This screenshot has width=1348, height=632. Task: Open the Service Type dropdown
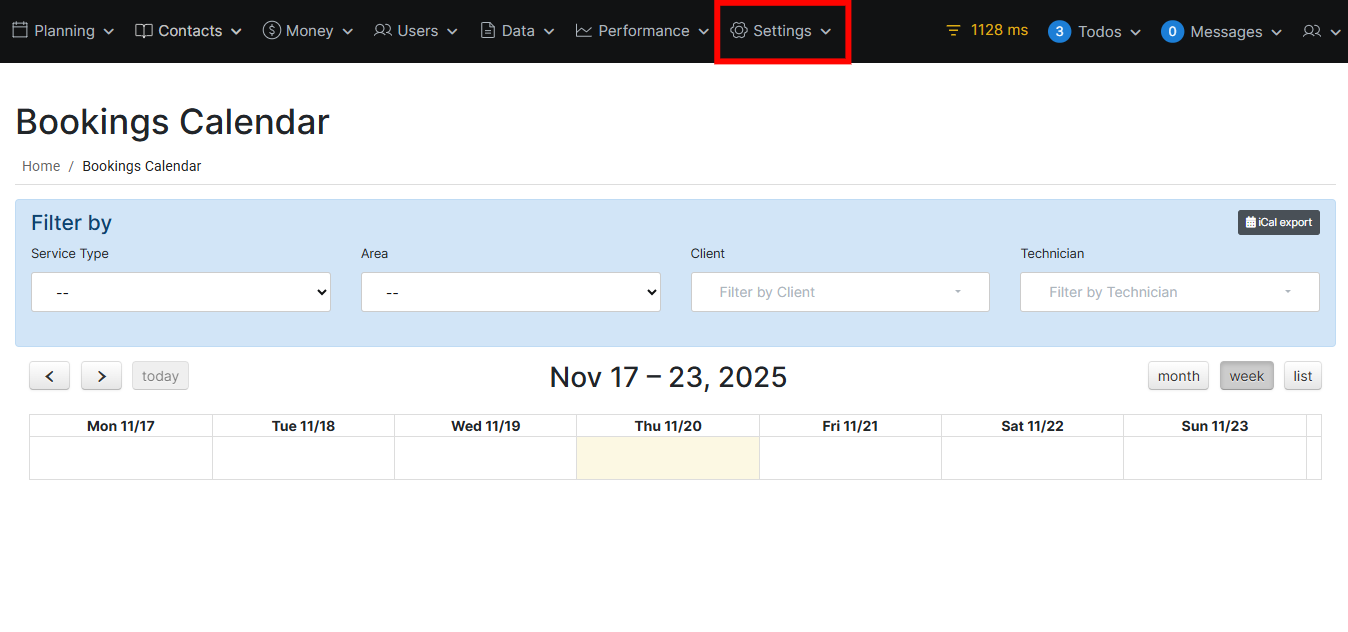pos(181,293)
